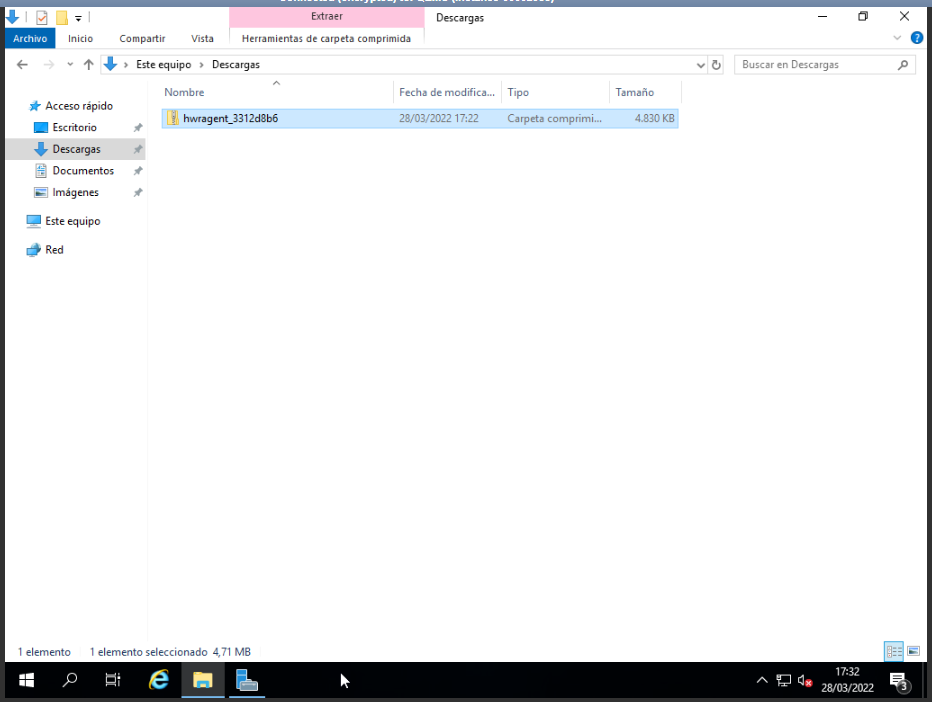The image size is (932, 702).
Task: Select Documentos in the Acceso rápido list
Action: (x=83, y=171)
